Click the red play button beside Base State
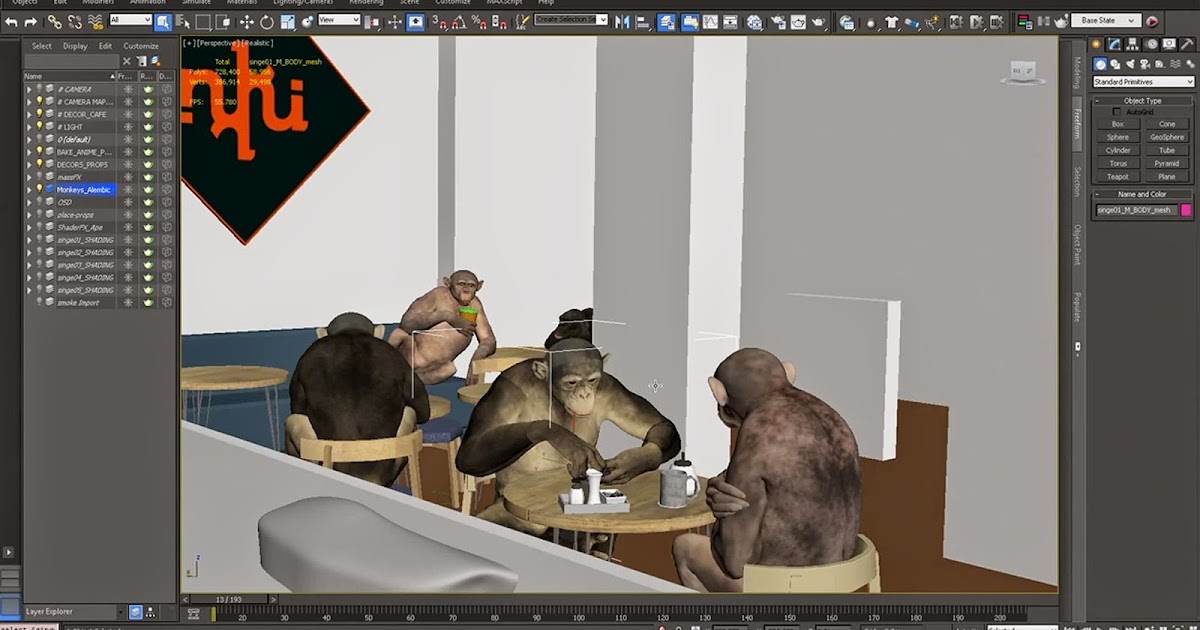This screenshot has height=630, width=1200. 1152,21
